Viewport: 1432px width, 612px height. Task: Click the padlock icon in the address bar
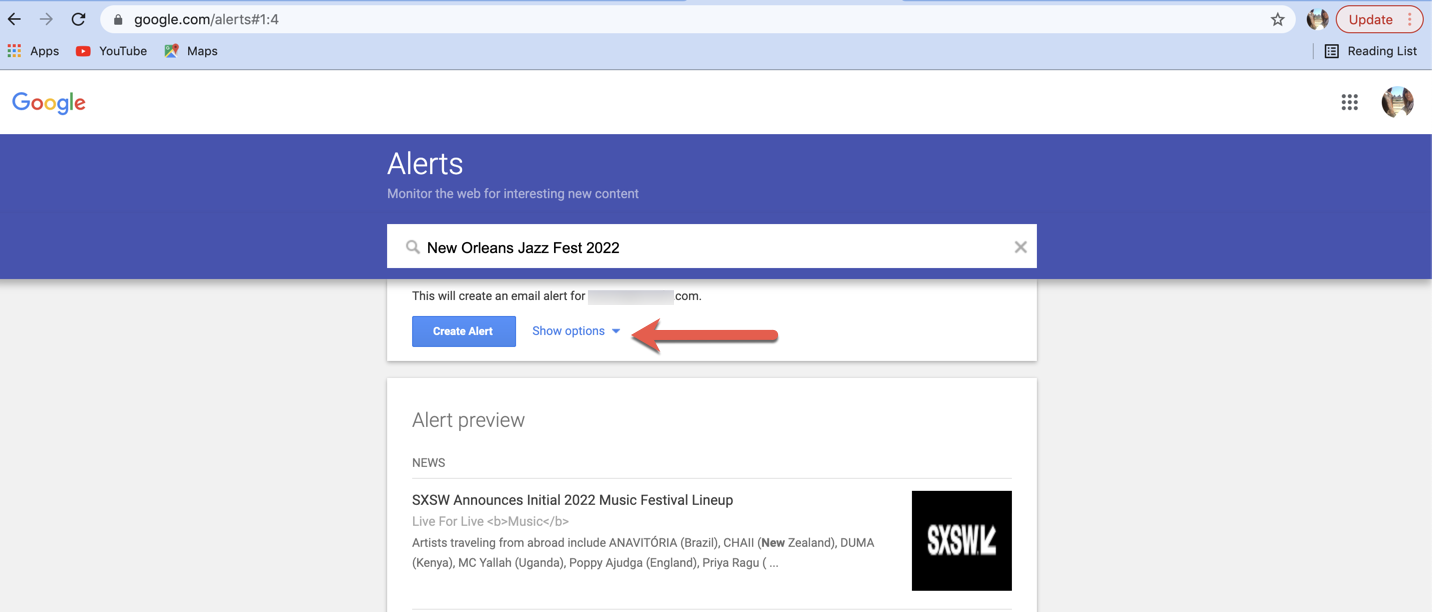pos(117,18)
